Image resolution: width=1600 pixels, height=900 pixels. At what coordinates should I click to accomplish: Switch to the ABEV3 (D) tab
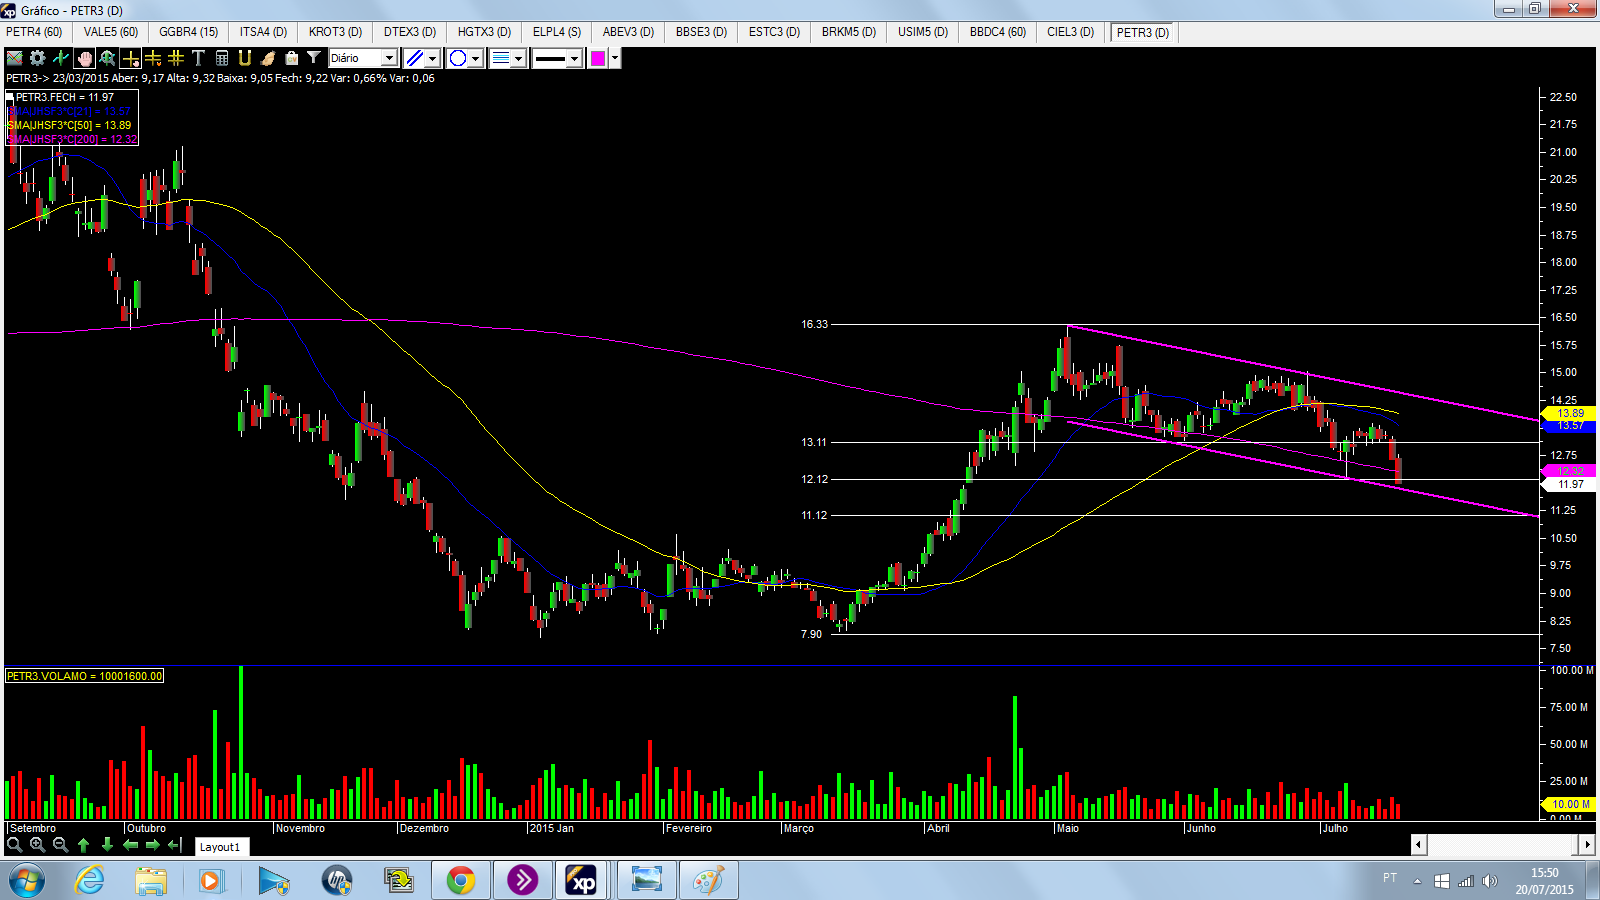628,32
